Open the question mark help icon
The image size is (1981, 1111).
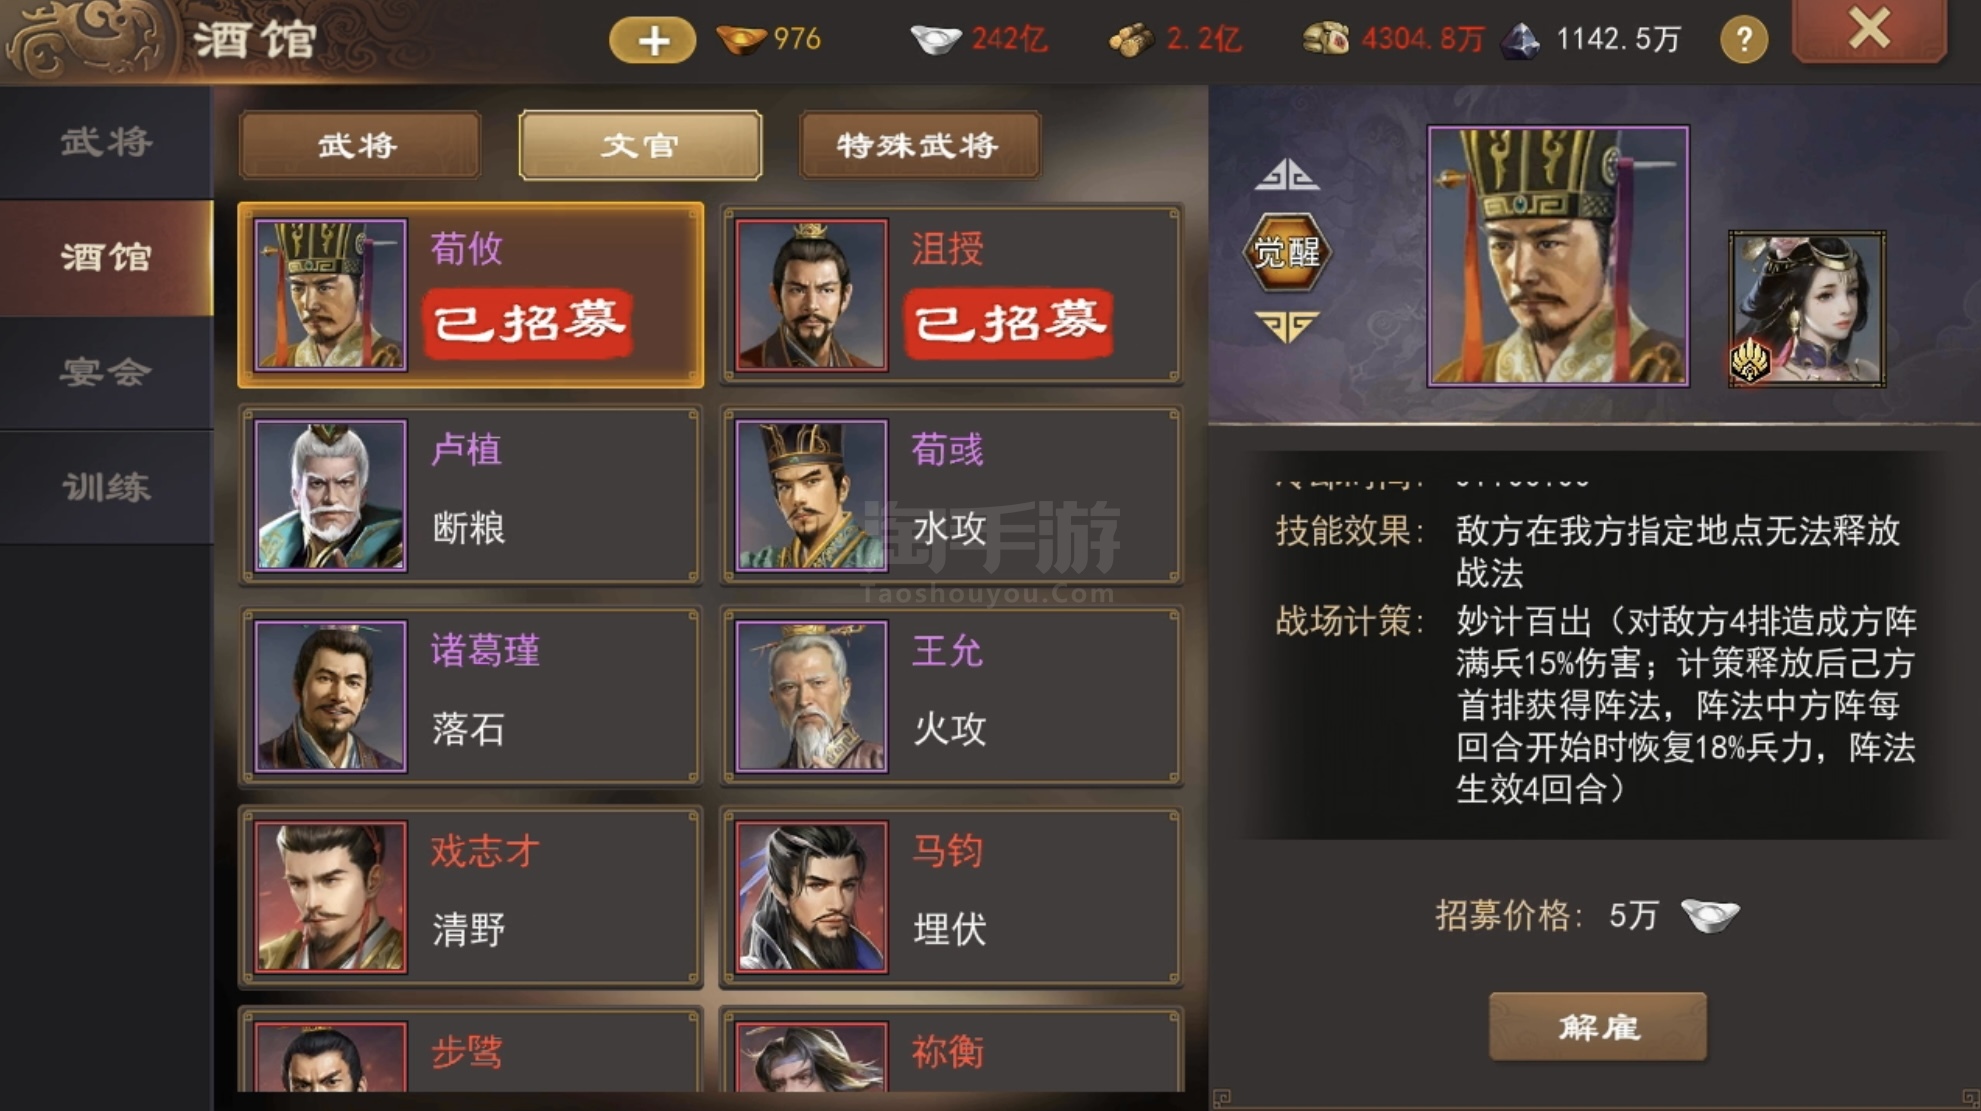[x=1743, y=39]
